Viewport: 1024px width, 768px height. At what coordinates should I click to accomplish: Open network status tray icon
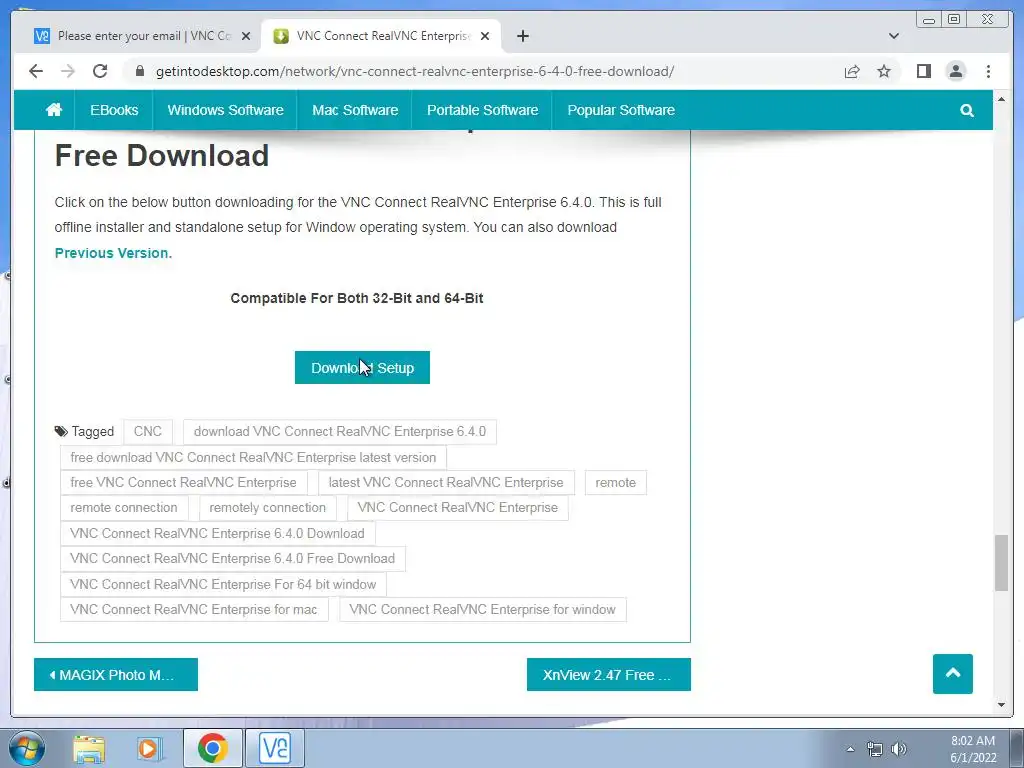click(x=874, y=749)
